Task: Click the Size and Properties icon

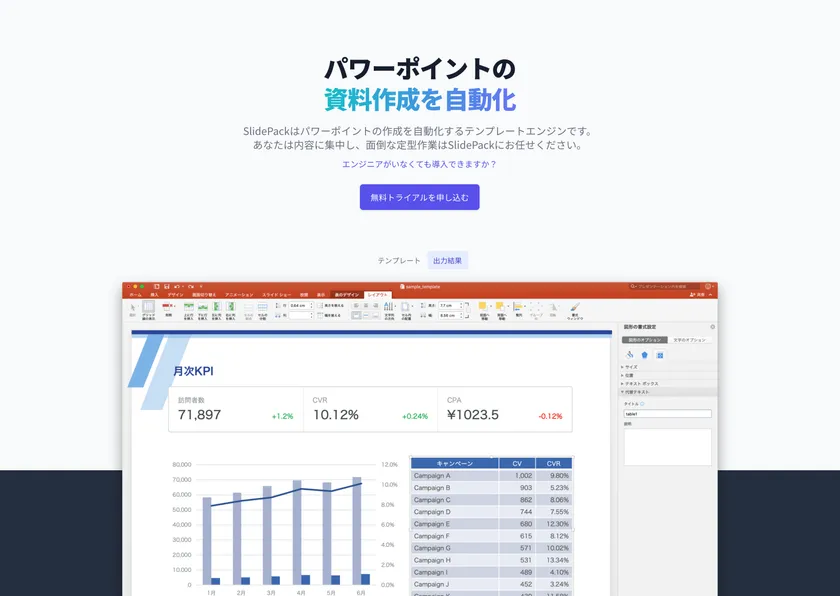Action: (x=660, y=355)
